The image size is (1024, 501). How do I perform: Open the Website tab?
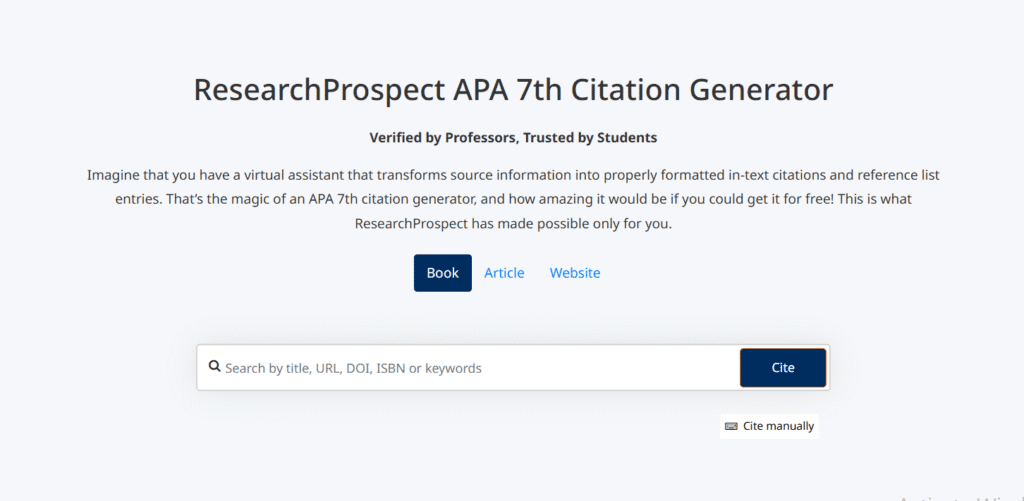[x=575, y=273]
